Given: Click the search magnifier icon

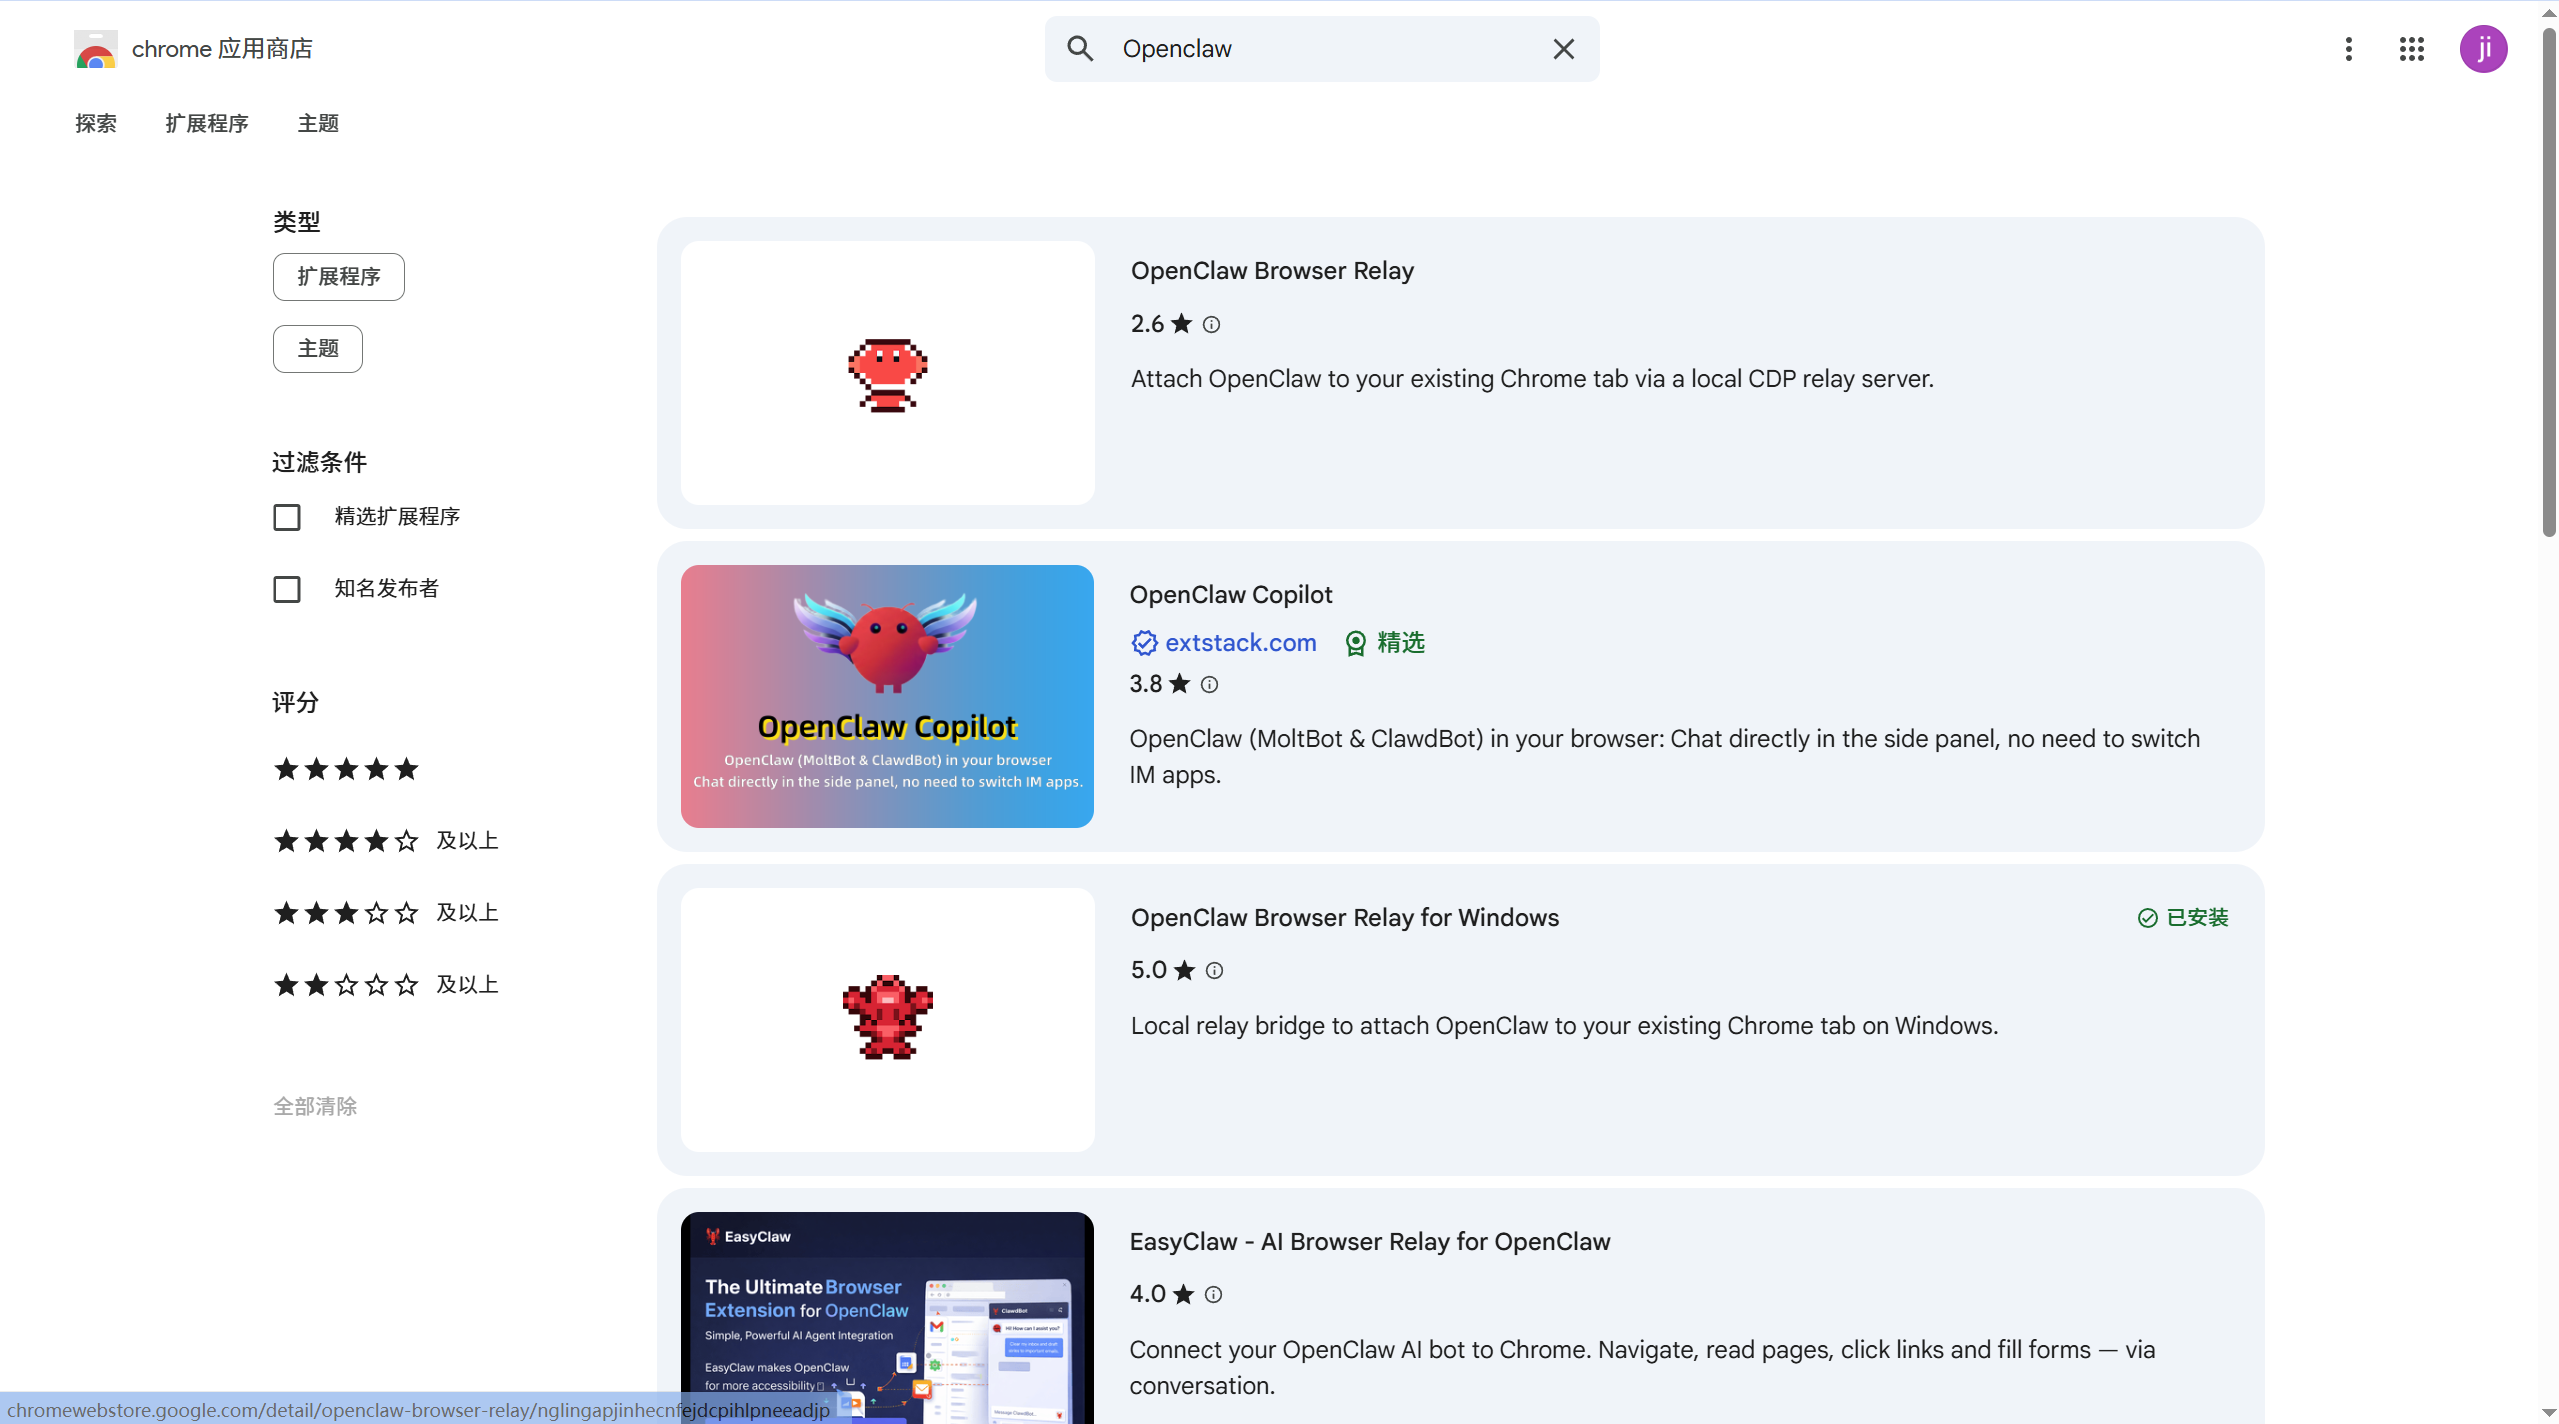Looking at the screenshot, I should [x=1080, y=49].
